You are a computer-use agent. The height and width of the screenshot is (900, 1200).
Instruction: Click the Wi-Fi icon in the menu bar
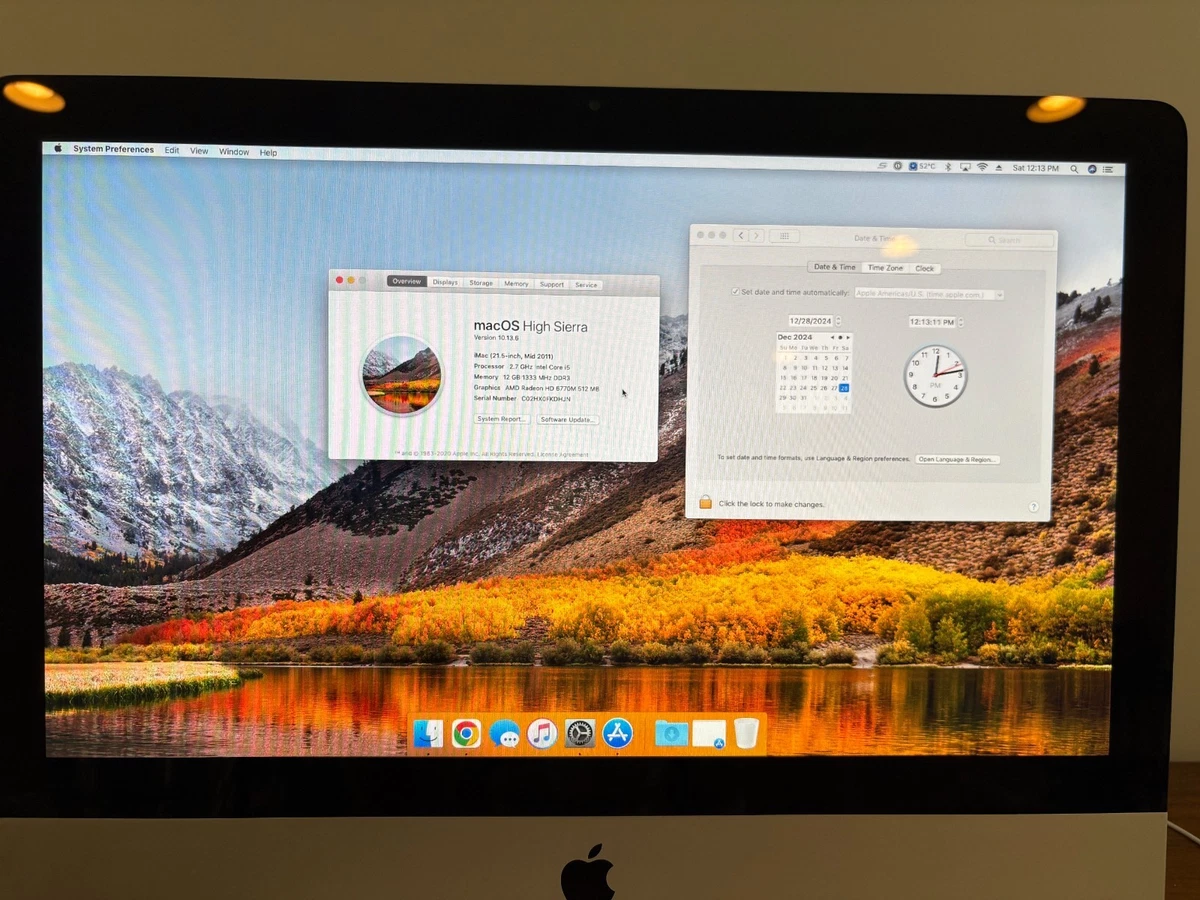click(983, 168)
